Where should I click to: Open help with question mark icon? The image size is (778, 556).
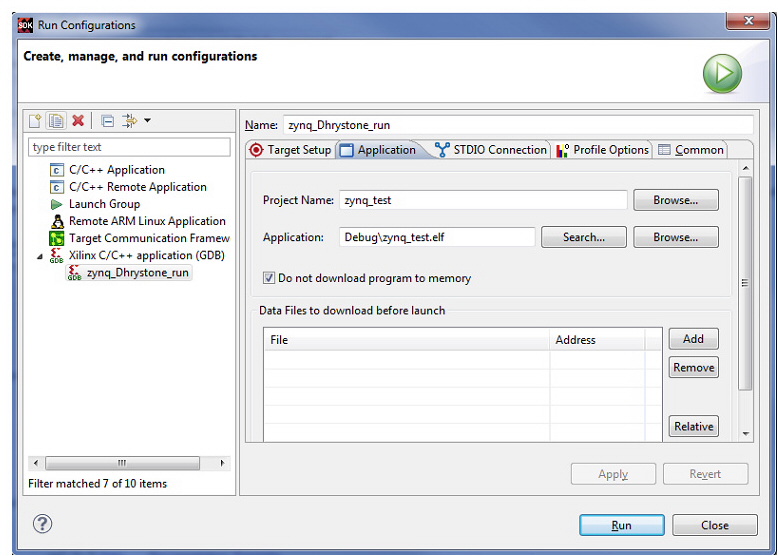[x=43, y=523]
